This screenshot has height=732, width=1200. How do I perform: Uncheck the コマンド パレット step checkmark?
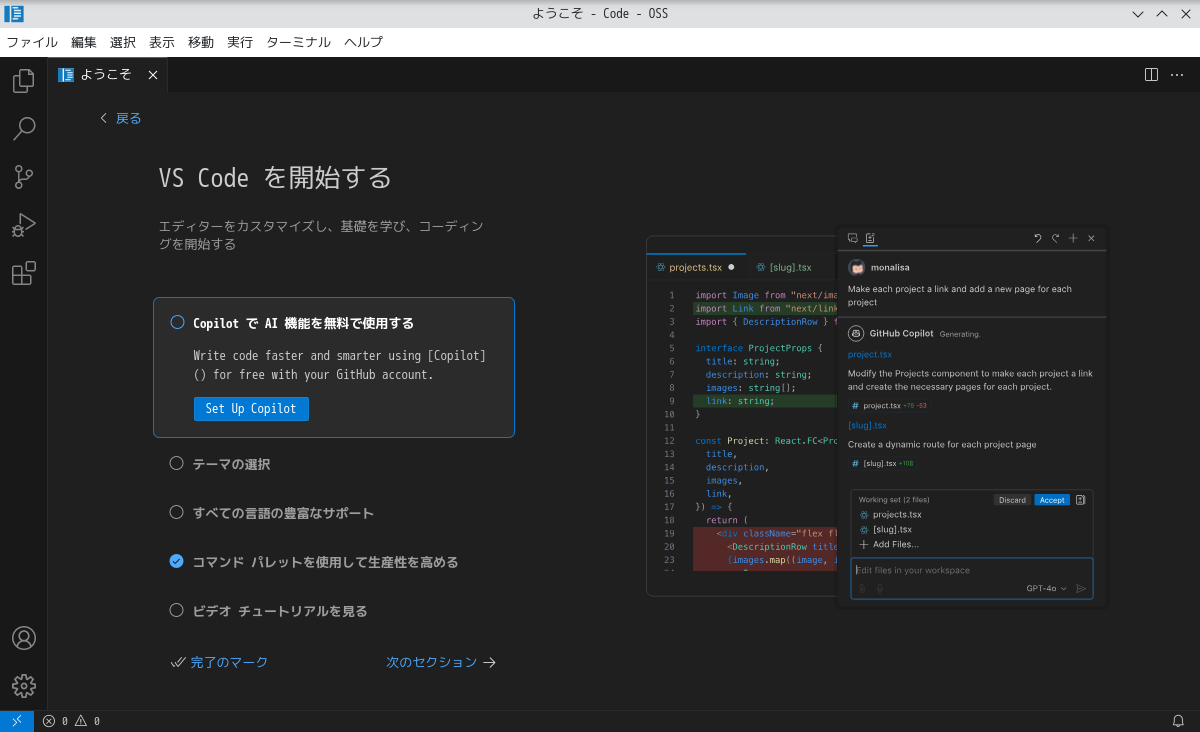[177, 561]
